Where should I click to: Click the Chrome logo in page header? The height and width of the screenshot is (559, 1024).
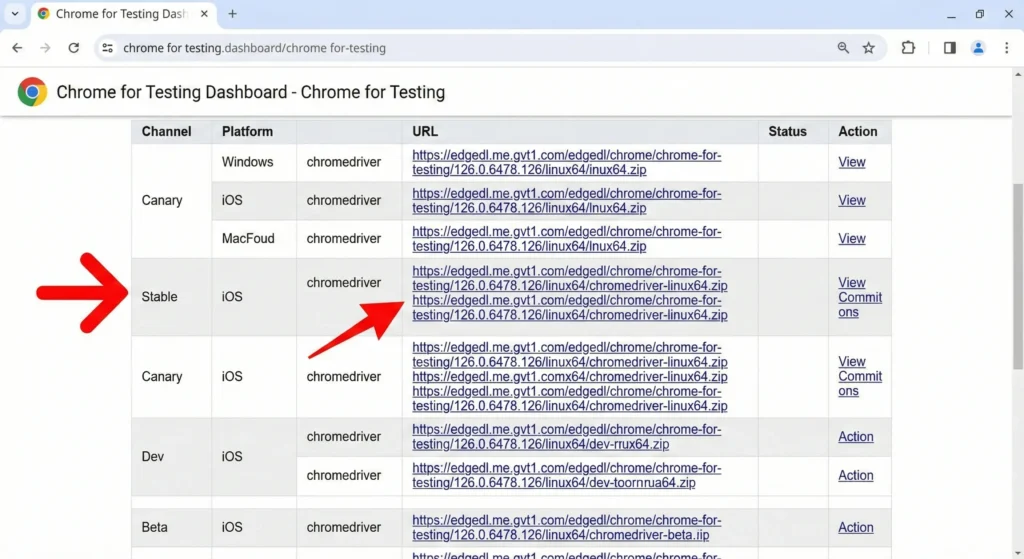pyautogui.click(x=32, y=92)
